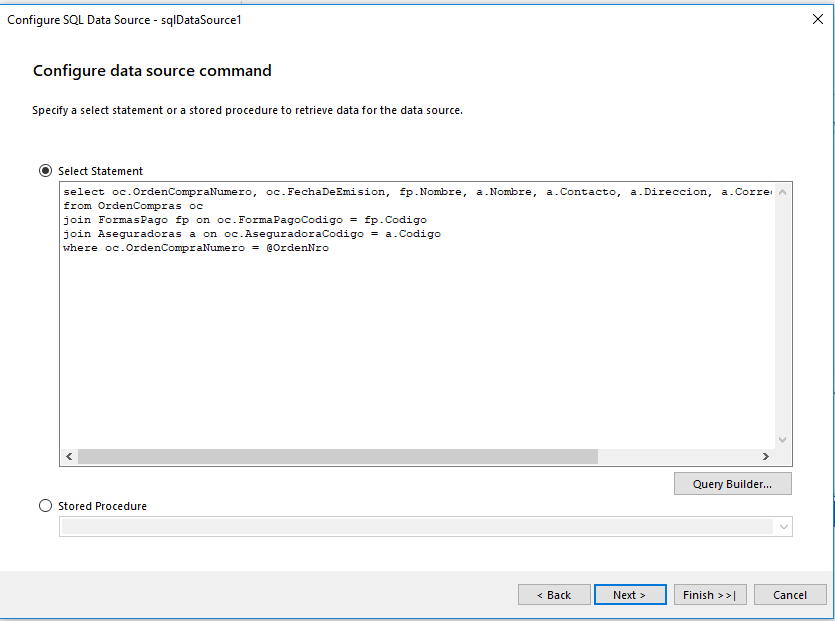Open the Query Builder

coord(732,484)
